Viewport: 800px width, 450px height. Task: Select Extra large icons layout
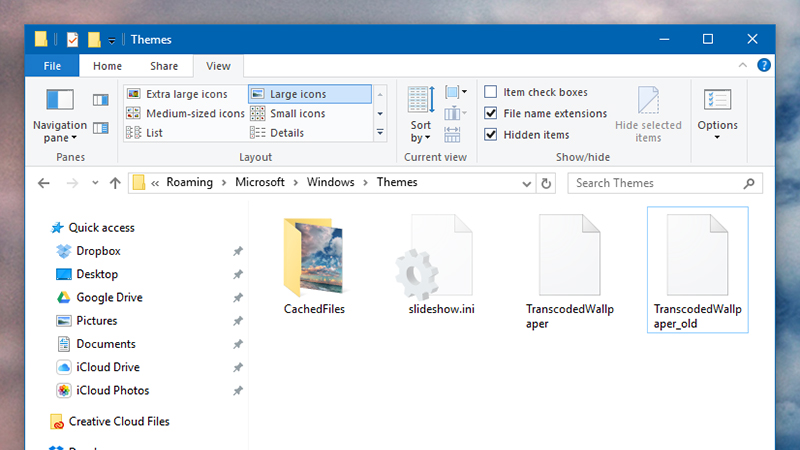[177, 94]
